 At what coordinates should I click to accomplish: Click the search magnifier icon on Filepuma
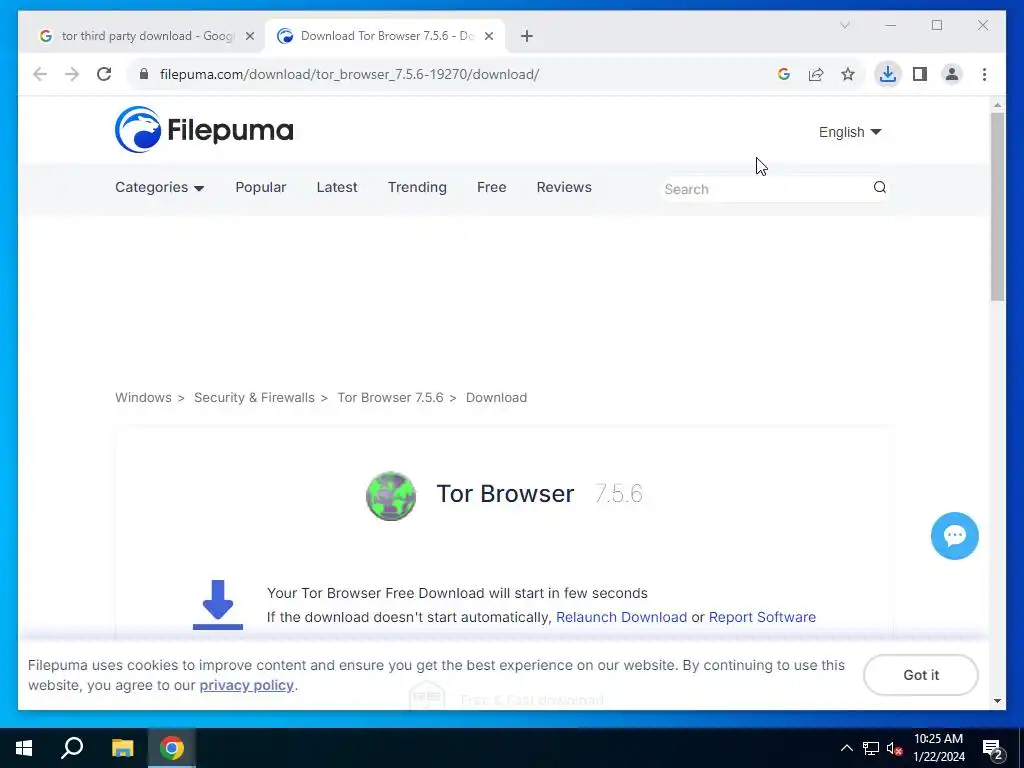880,187
